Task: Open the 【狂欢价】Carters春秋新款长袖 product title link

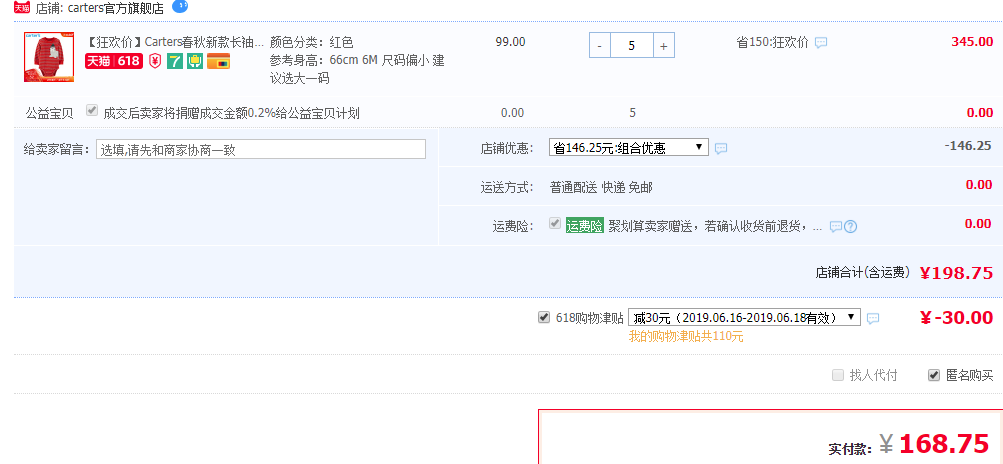Action: (174, 42)
